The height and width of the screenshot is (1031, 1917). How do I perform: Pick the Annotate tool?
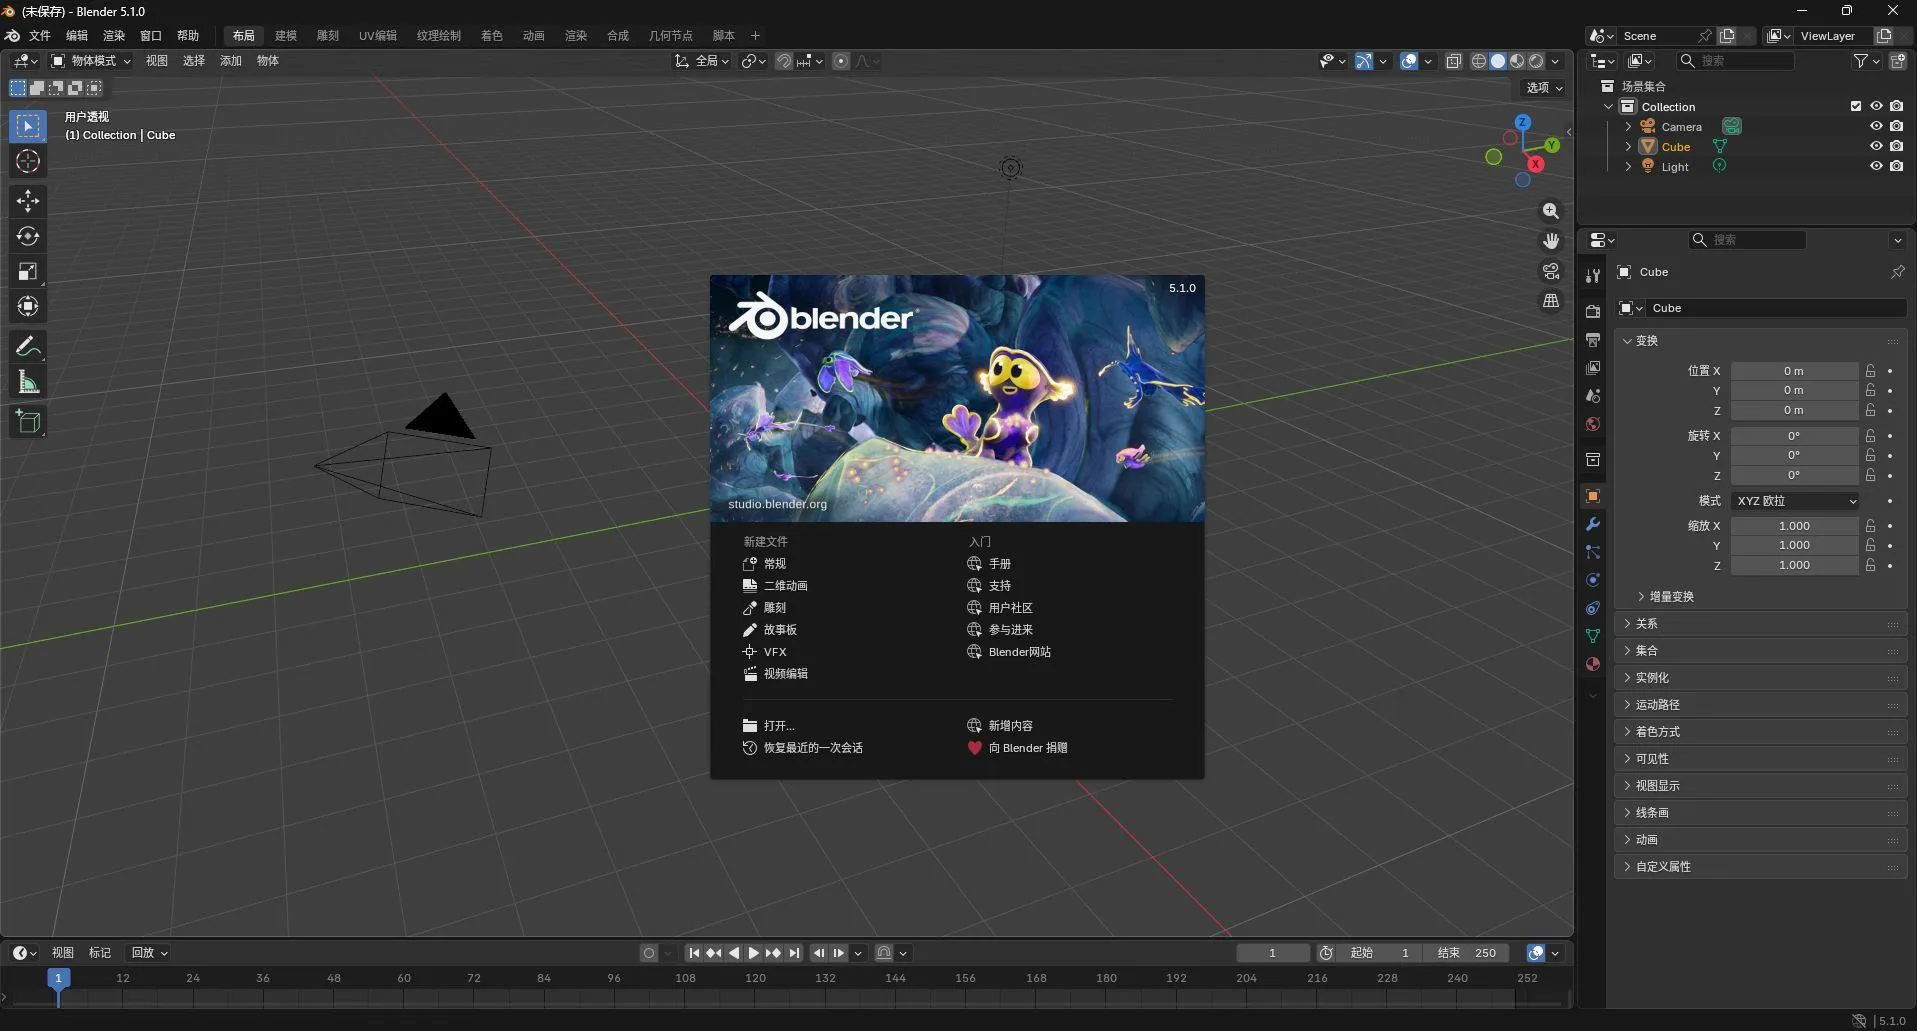[x=27, y=345]
